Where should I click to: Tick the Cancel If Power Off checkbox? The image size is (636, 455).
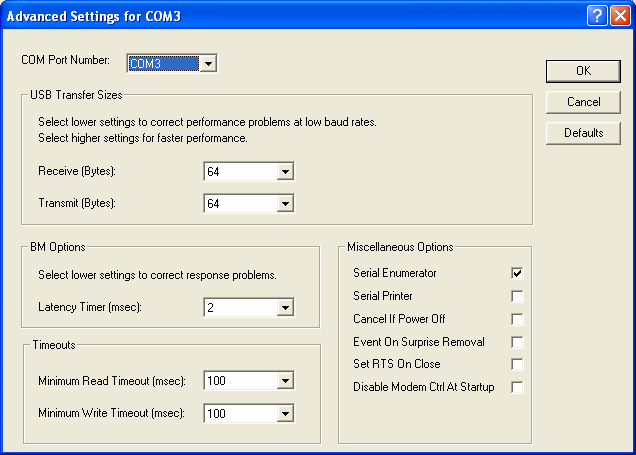coord(517,319)
